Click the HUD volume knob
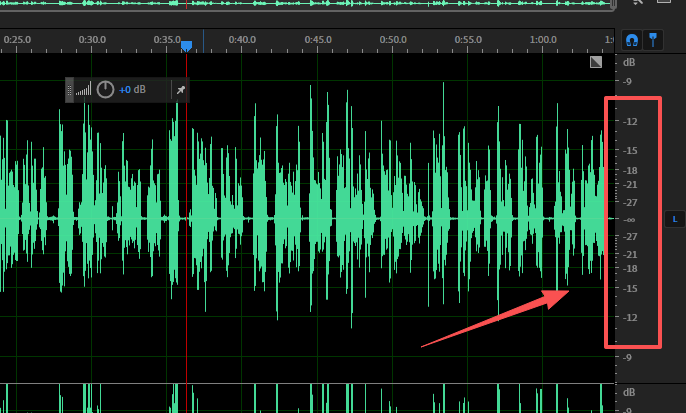 tap(105, 90)
